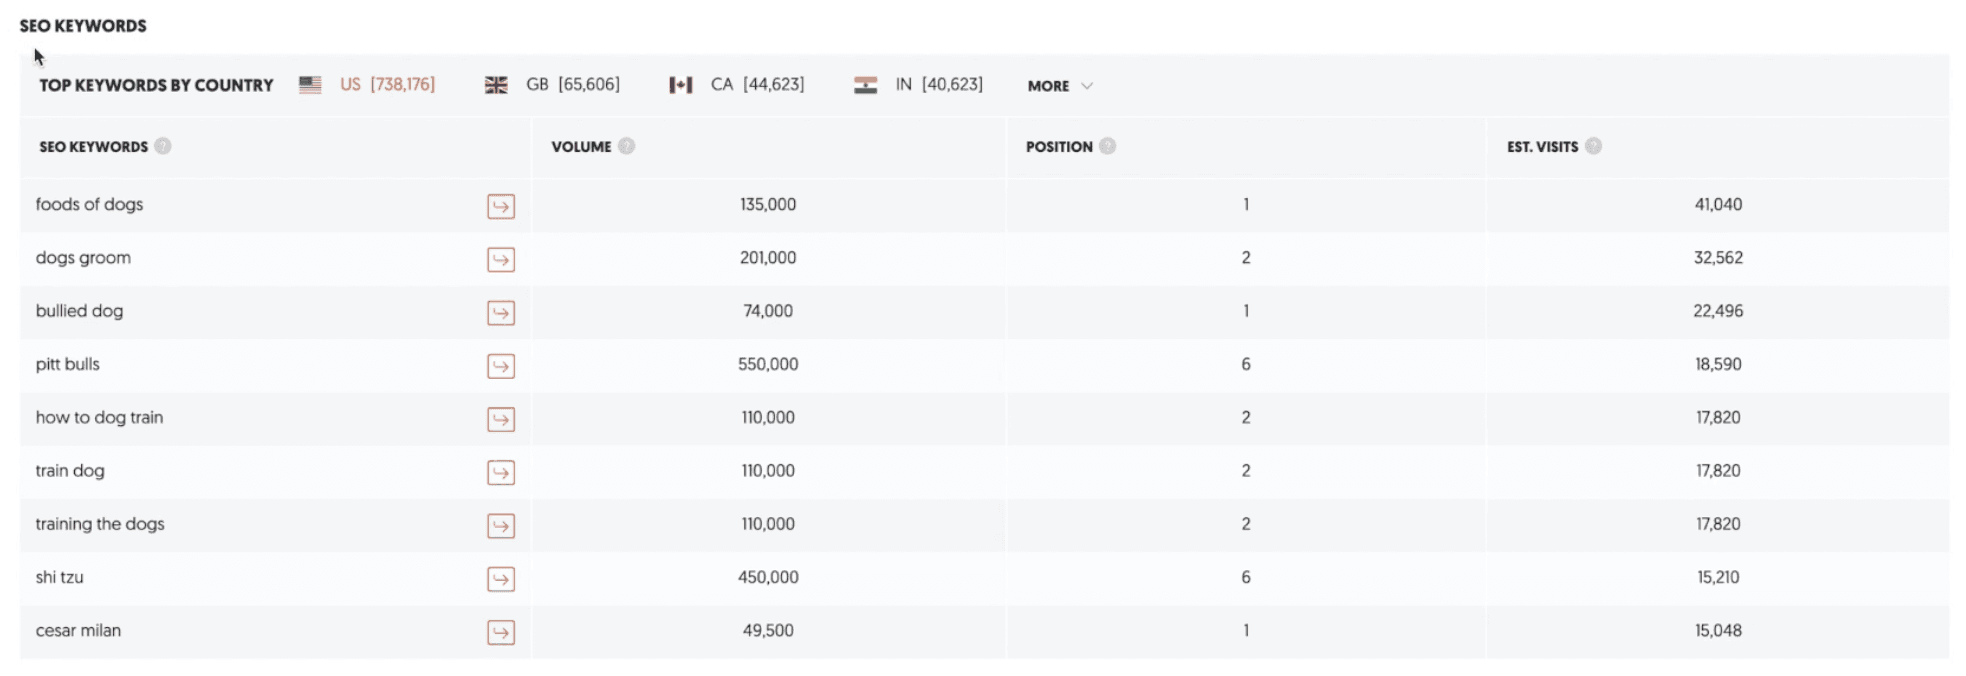Click help icon beside Position header
The width and height of the screenshot is (1966, 676).
pos(1107,146)
